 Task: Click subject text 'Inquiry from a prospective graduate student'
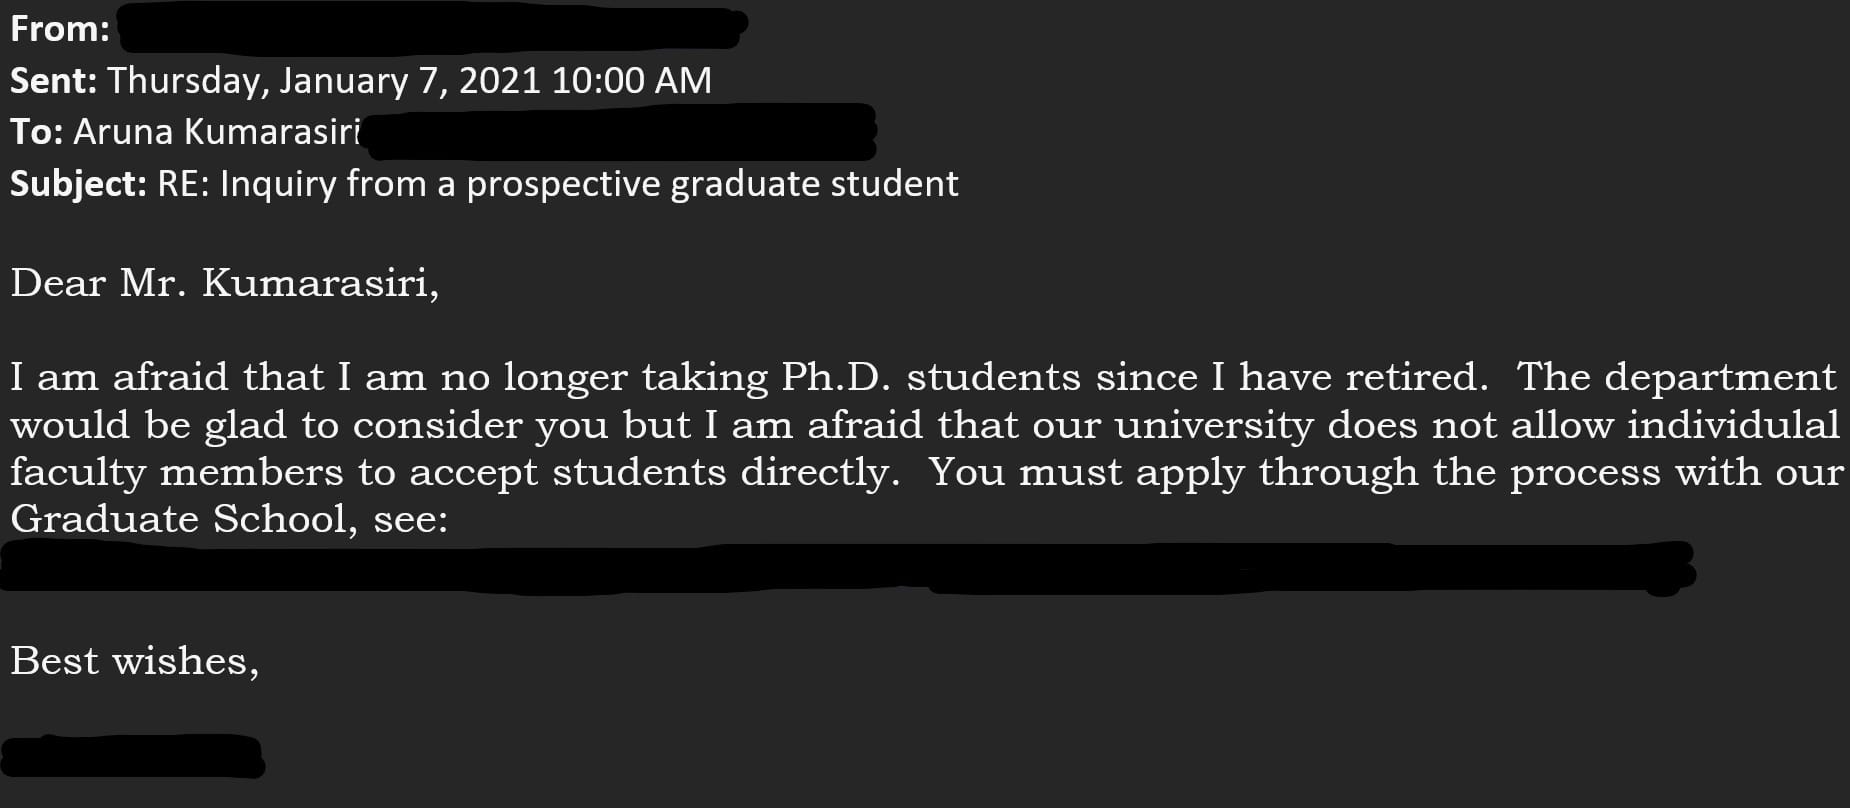[589, 185]
